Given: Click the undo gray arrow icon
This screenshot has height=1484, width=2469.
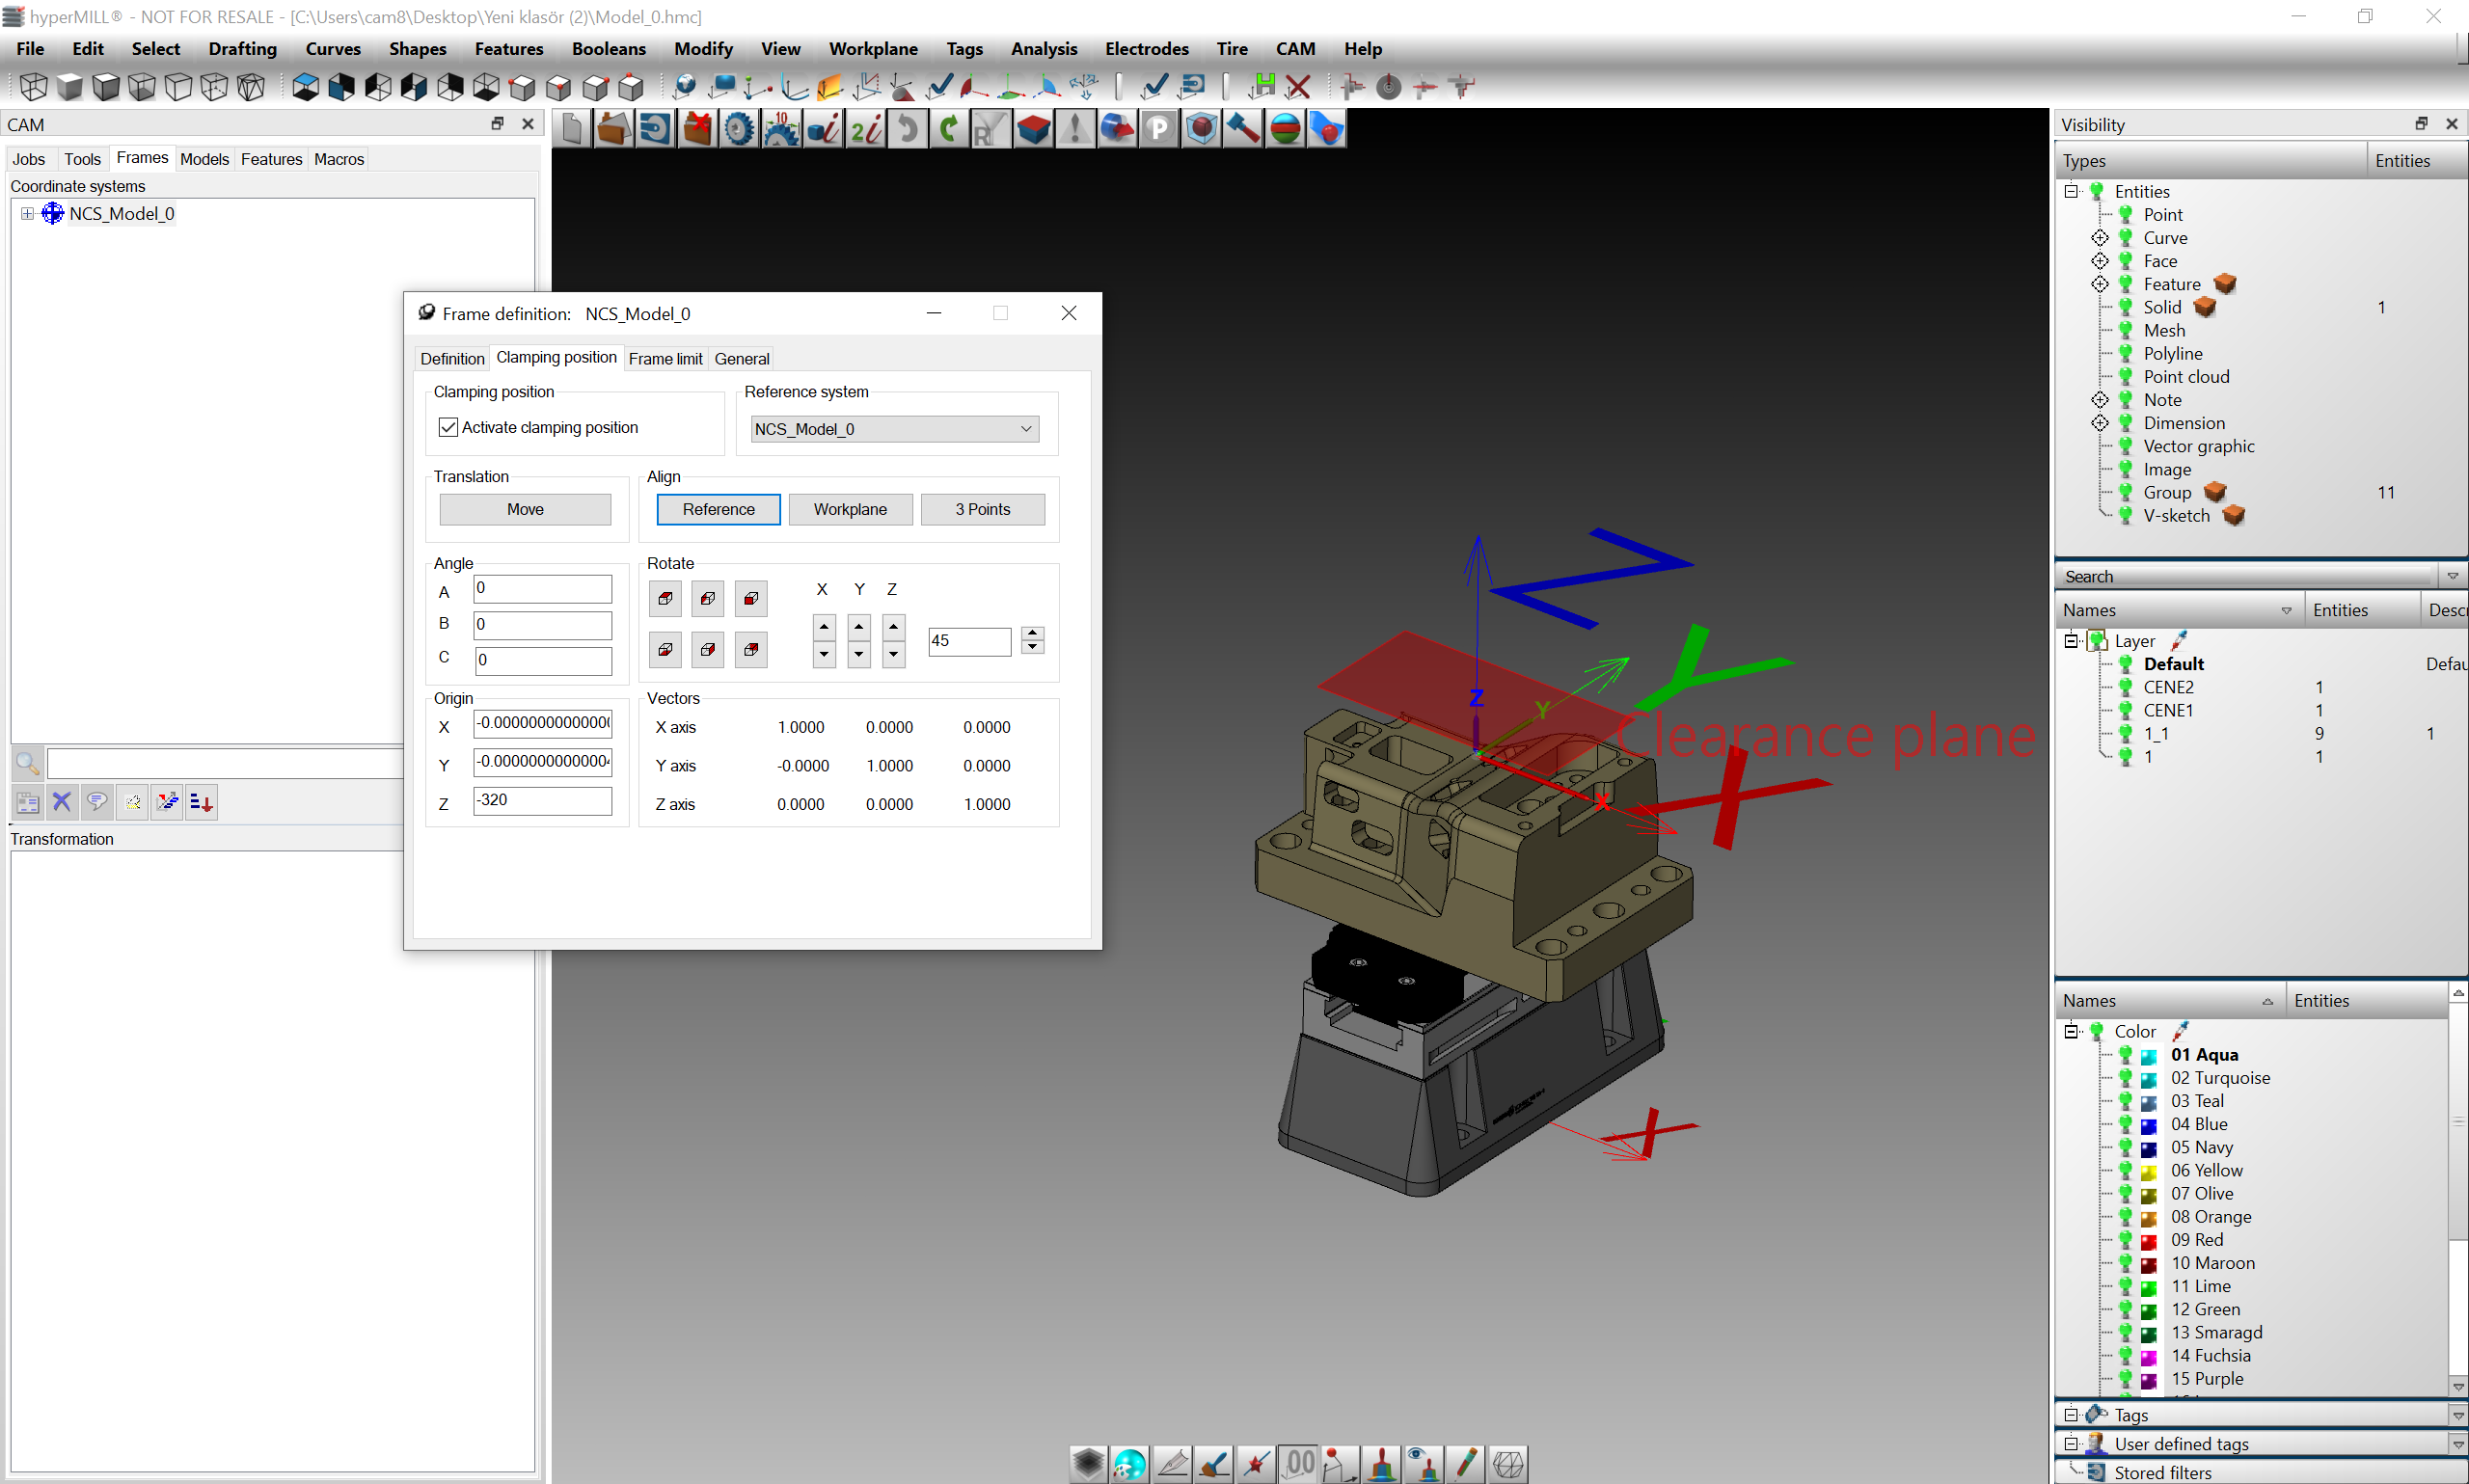Looking at the screenshot, I should 907,129.
